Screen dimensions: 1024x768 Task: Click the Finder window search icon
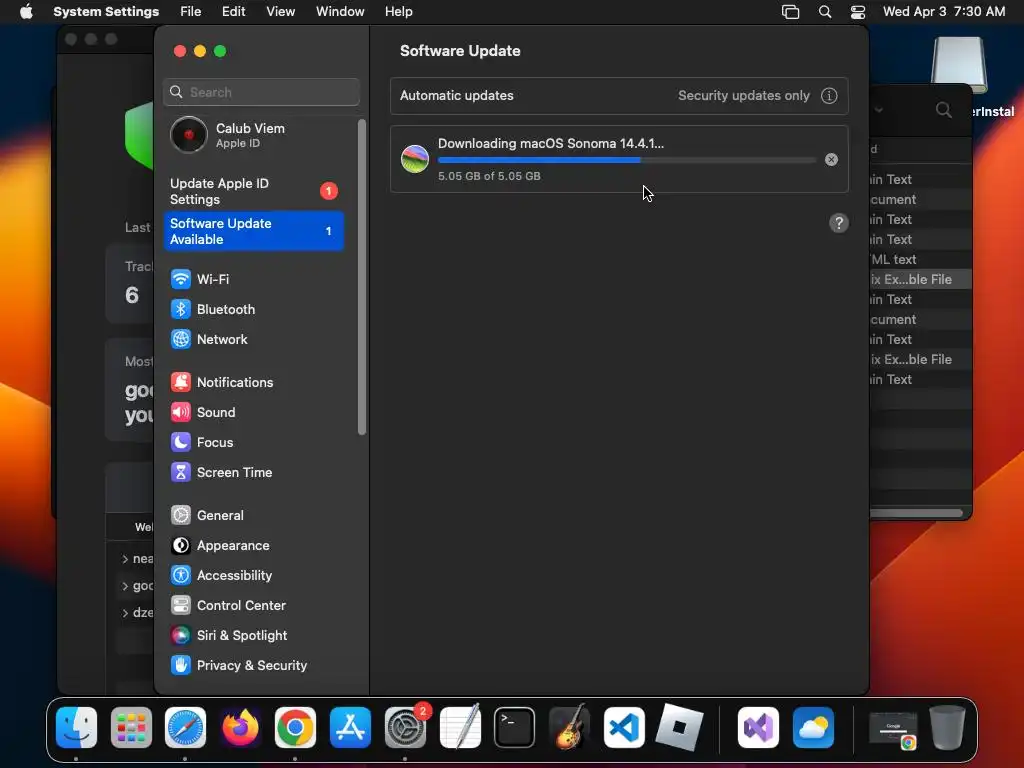(943, 110)
